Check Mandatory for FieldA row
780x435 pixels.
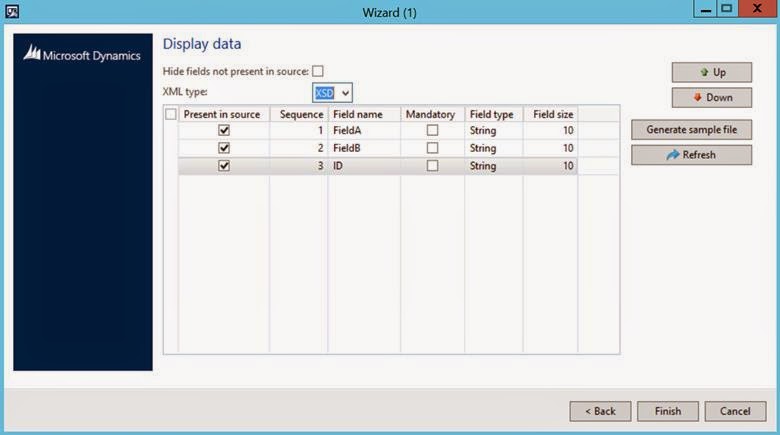[x=432, y=130]
